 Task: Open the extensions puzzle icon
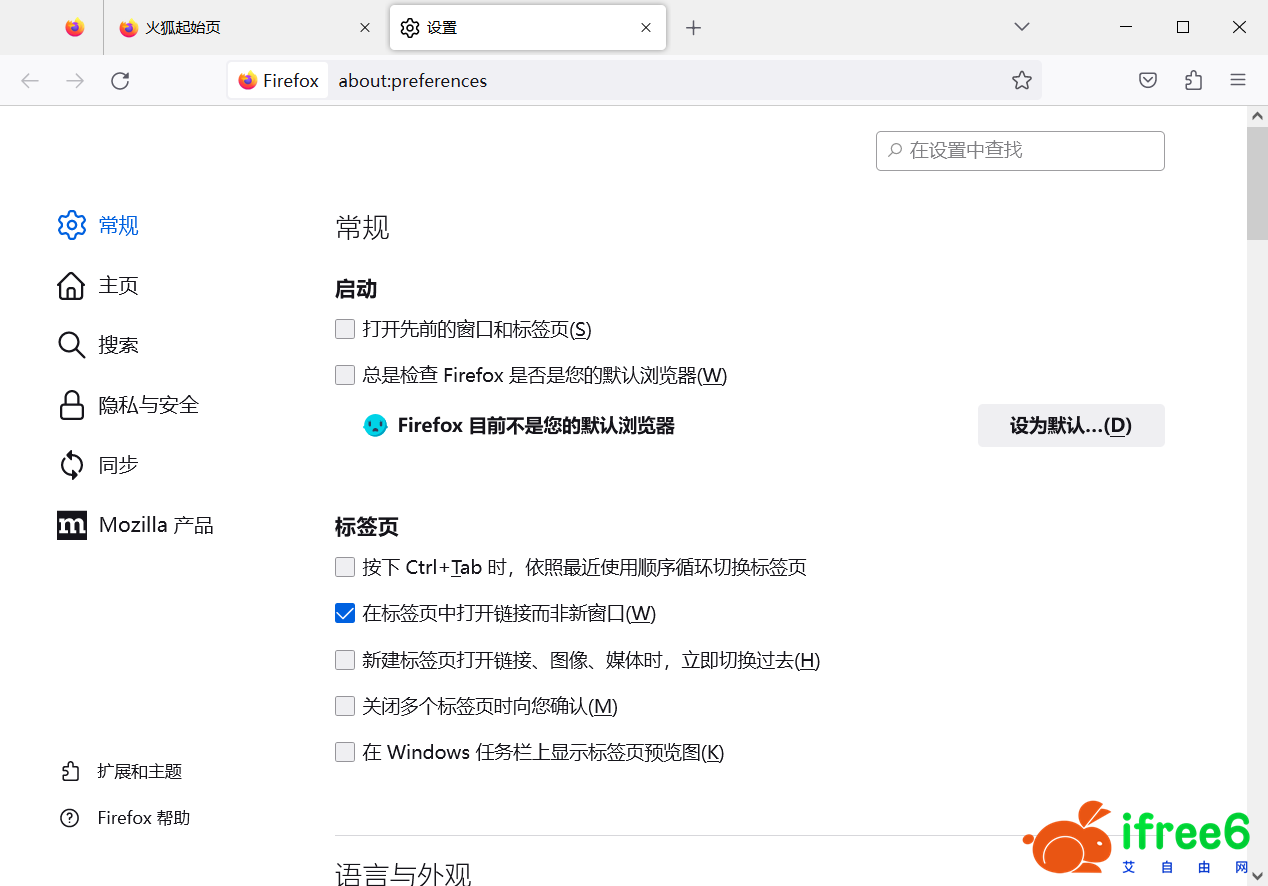click(x=1193, y=81)
